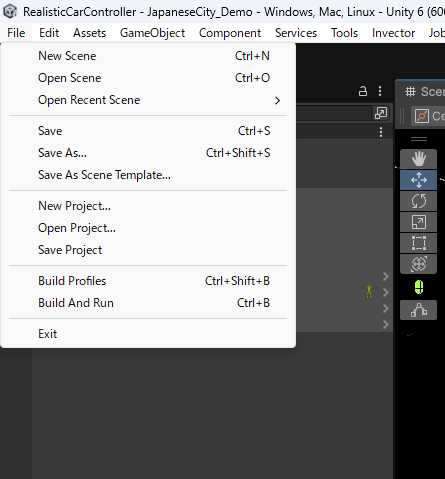
Task: Click the search field in the panel
Action: pyautogui.click(x=333, y=113)
